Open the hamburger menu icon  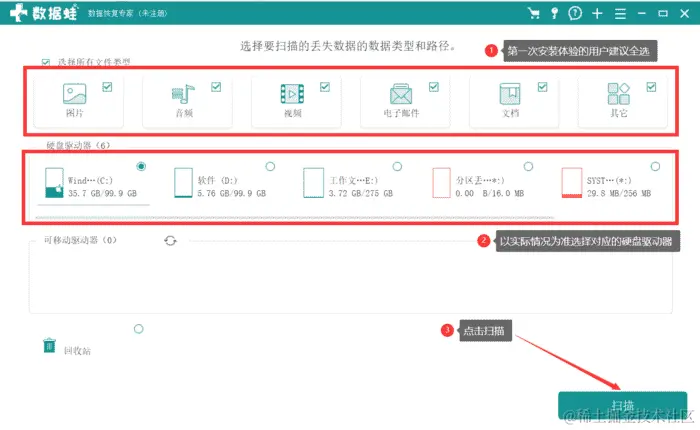click(x=620, y=14)
